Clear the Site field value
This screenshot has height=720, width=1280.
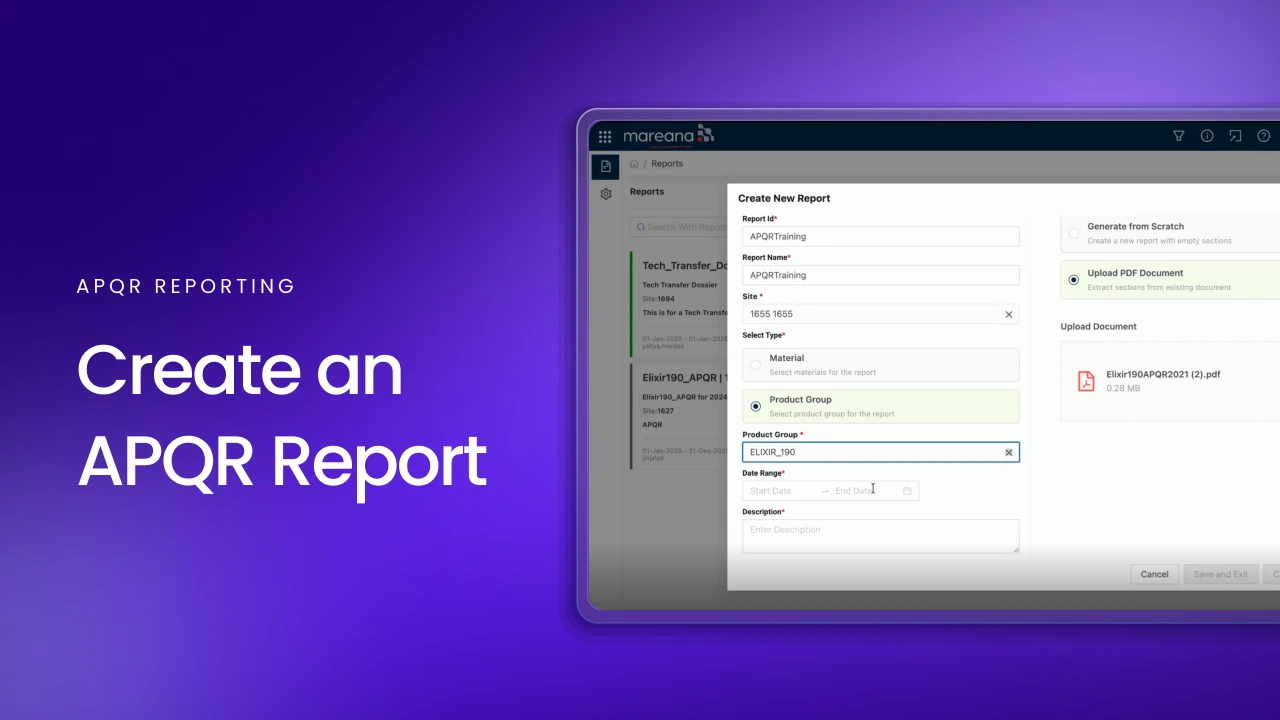[x=1008, y=314]
